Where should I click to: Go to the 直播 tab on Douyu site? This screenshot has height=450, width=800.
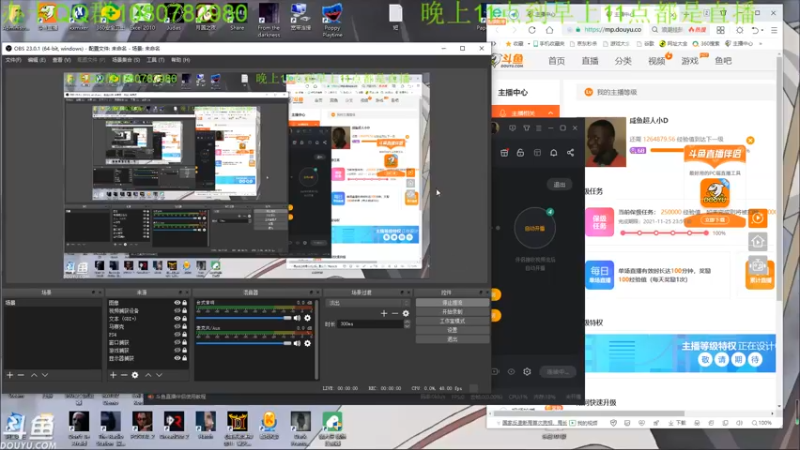tap(590, 61)
